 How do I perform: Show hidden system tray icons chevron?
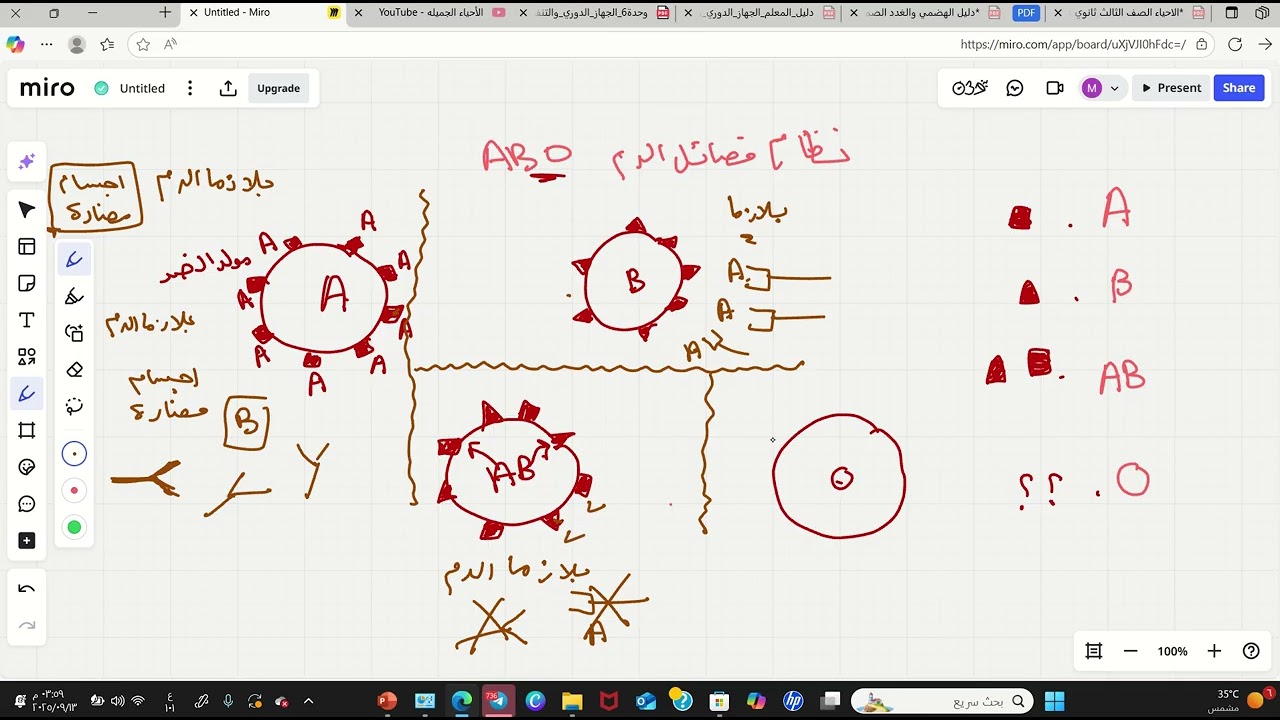click(x=308, y=701)
